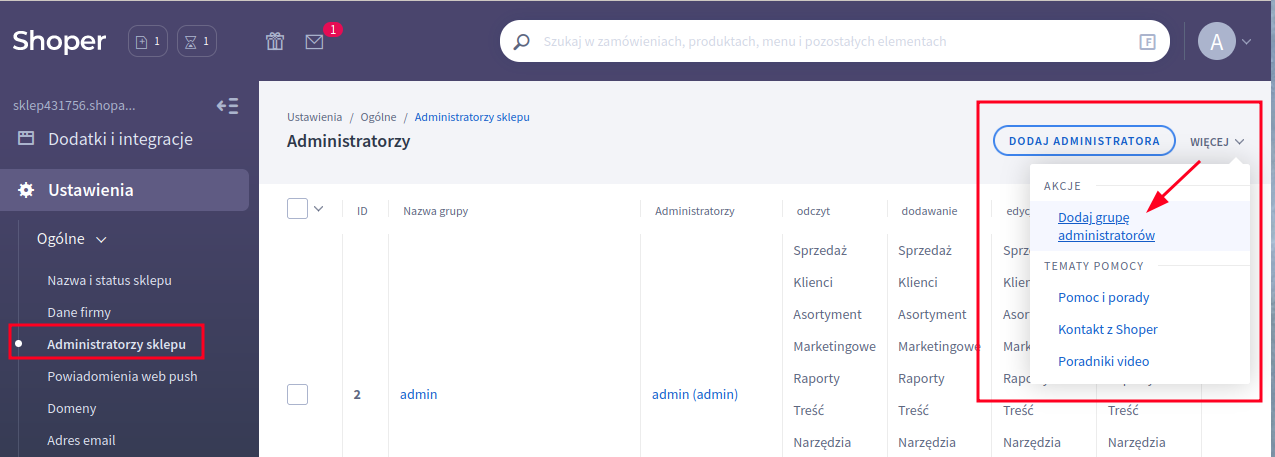The image size is (1275, 457).
Task: Open the Ustawienia menu section
Action: click(x=124, y=190)
